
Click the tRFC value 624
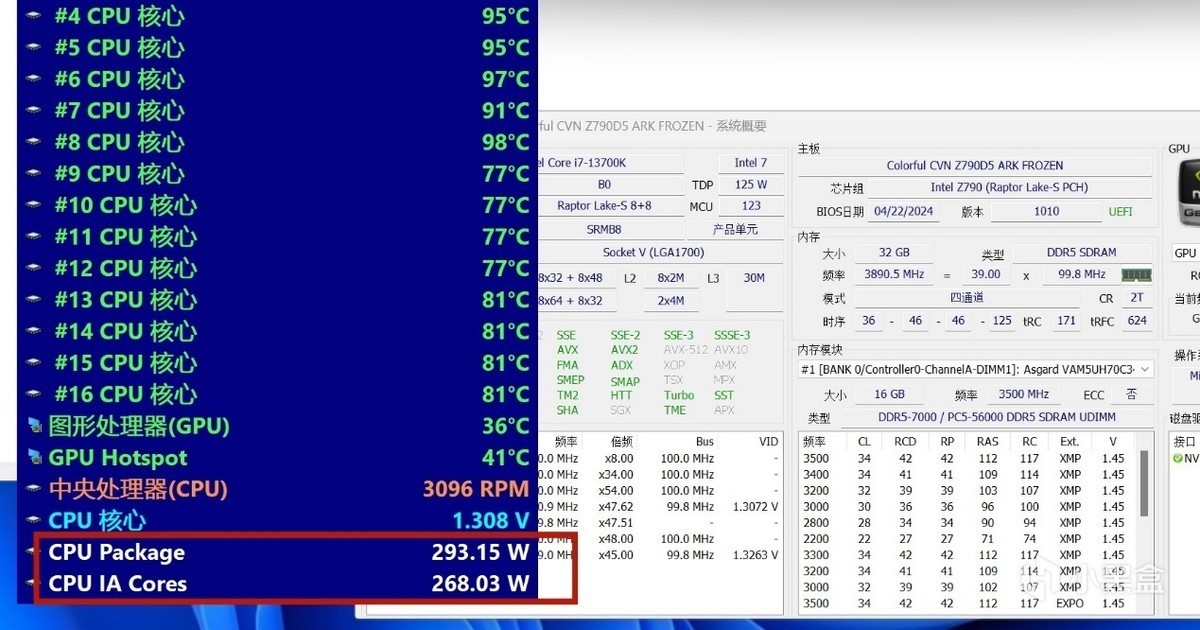tap(1137, 321)
